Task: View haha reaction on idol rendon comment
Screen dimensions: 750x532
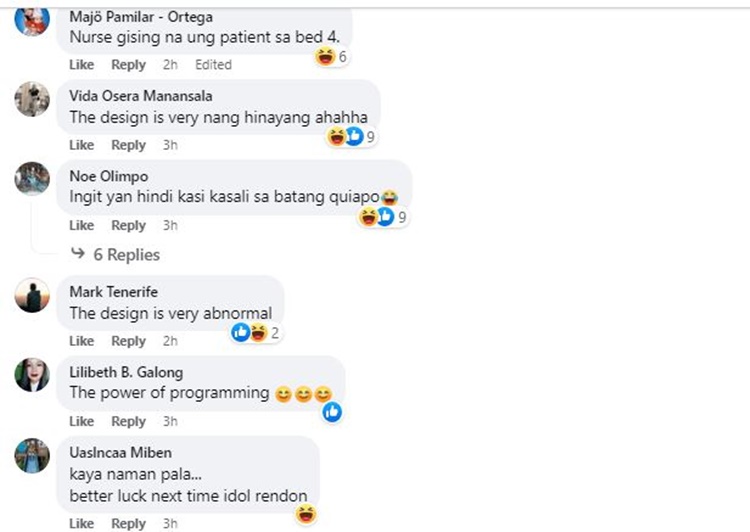Action: click(x=306, y=514)
